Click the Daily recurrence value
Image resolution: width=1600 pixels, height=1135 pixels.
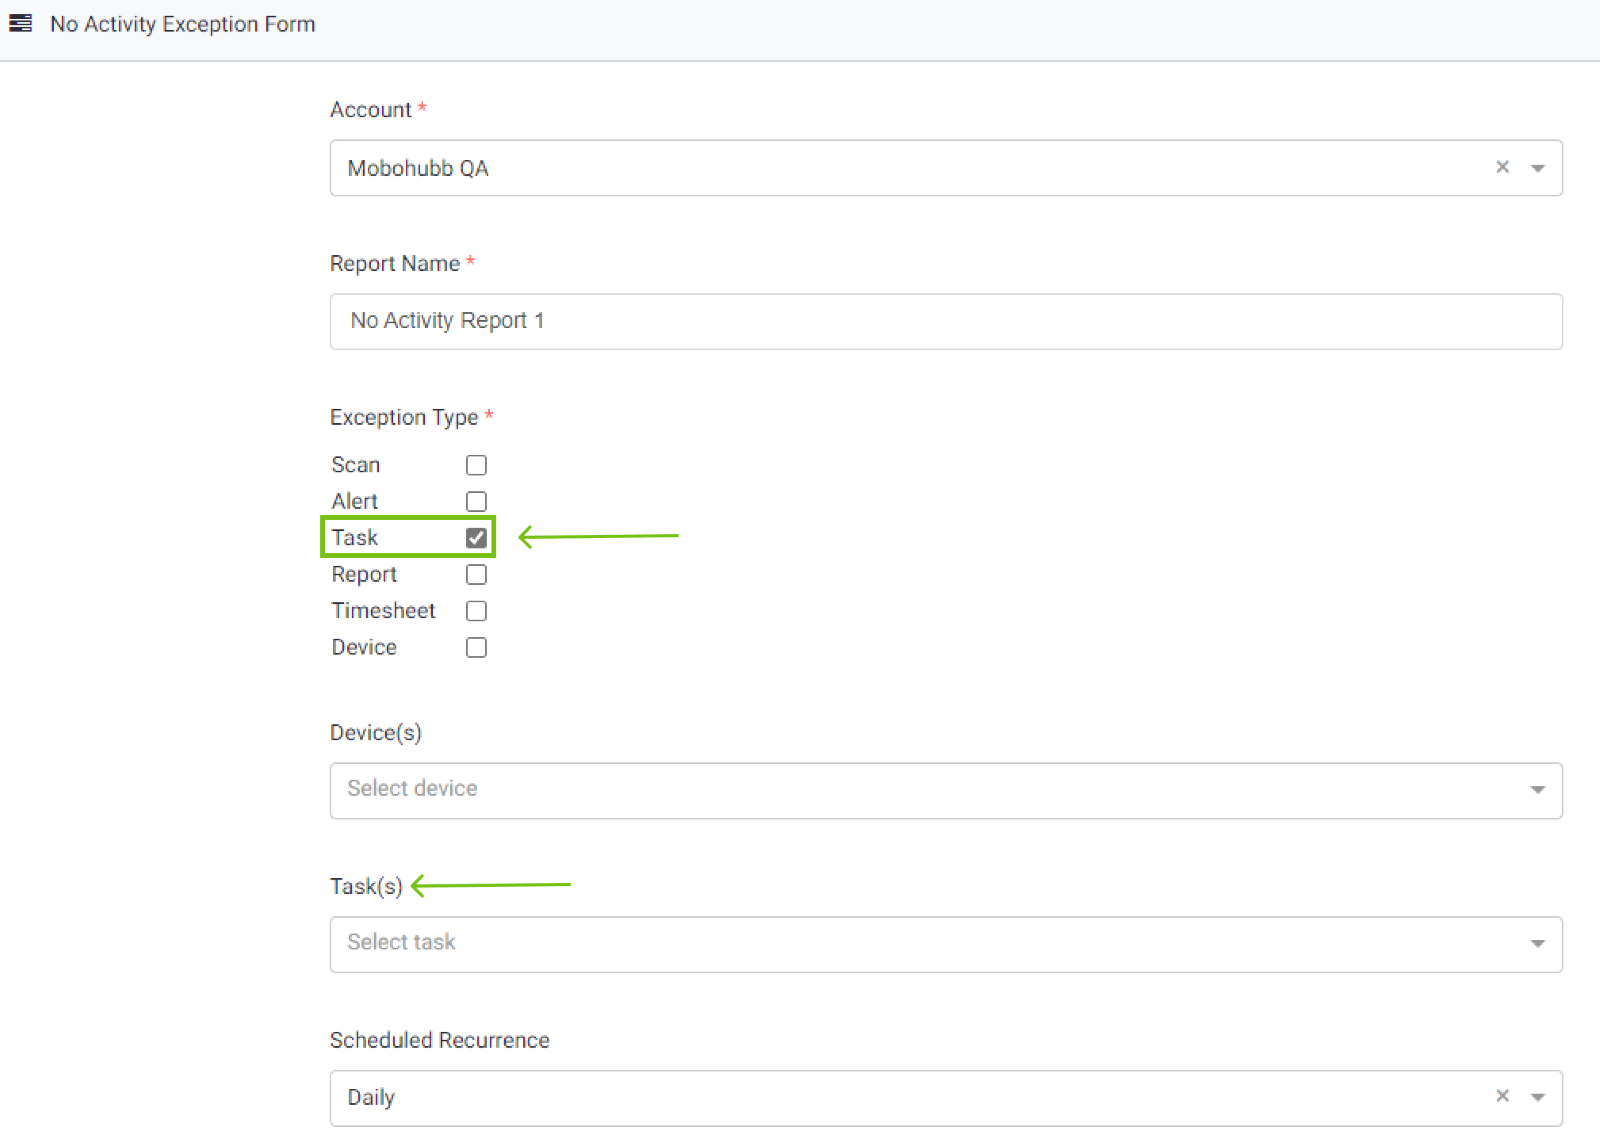coord(371,1097)
